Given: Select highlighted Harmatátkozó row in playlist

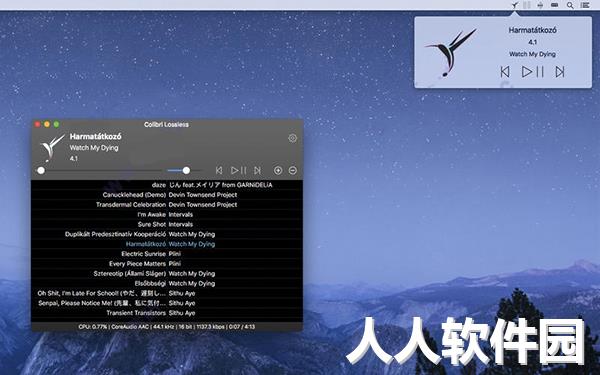Looking at the screenshot, I should (x=167, y=244).
